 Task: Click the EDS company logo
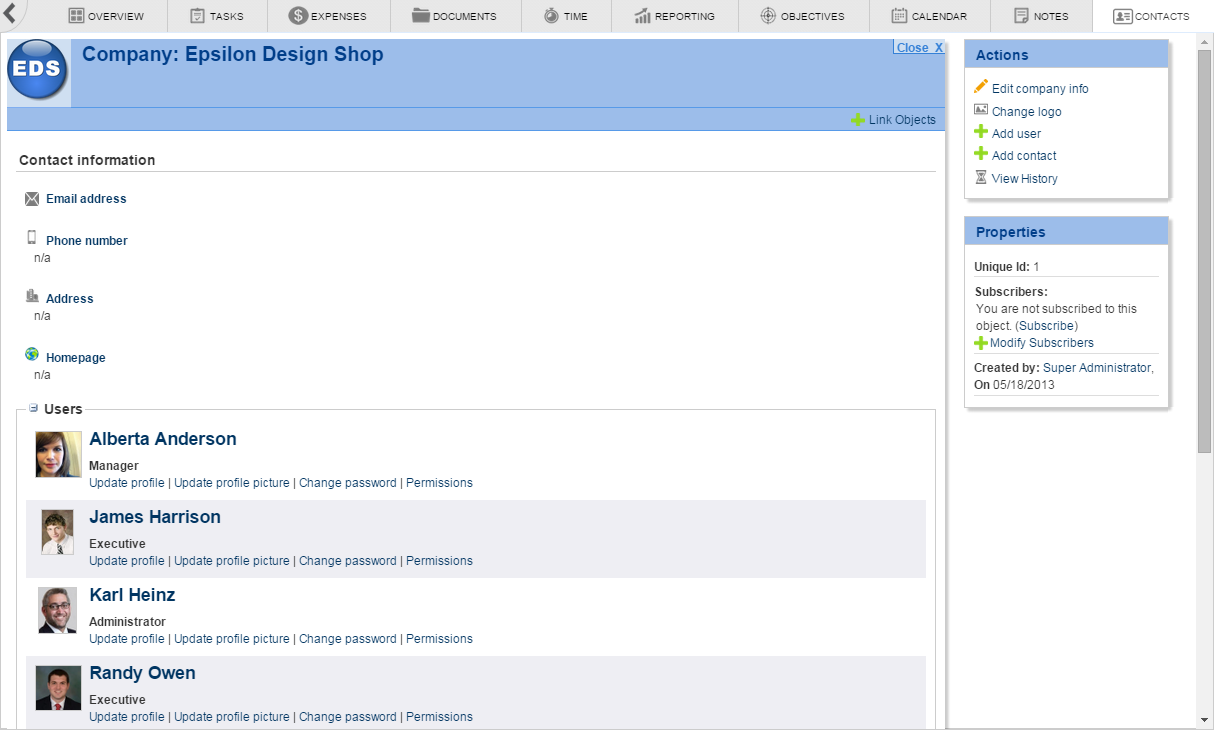tap(39, 72)
